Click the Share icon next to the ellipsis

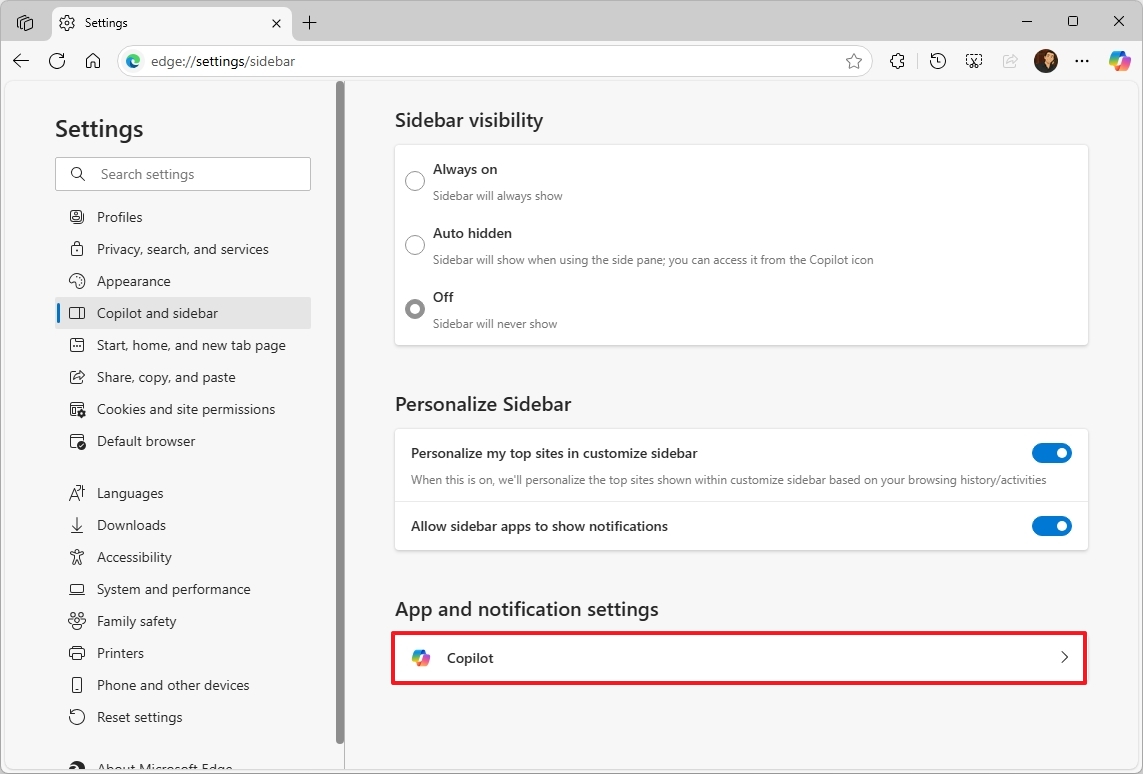click(1010, 61)
